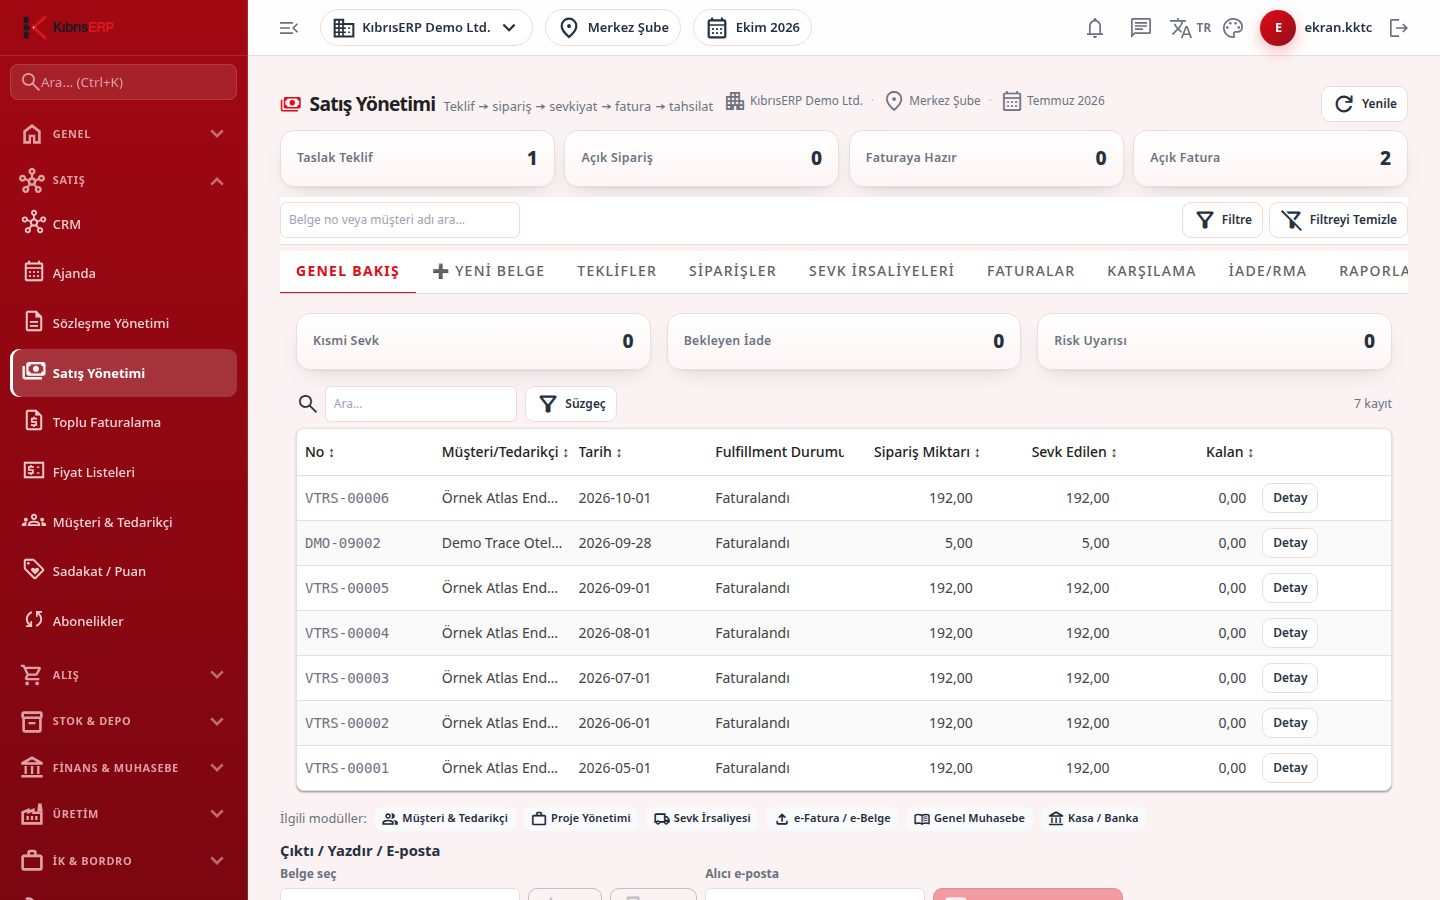
Task: Collapse the sidebar with the hamburger icon
Action: click(x=289, y=28)
